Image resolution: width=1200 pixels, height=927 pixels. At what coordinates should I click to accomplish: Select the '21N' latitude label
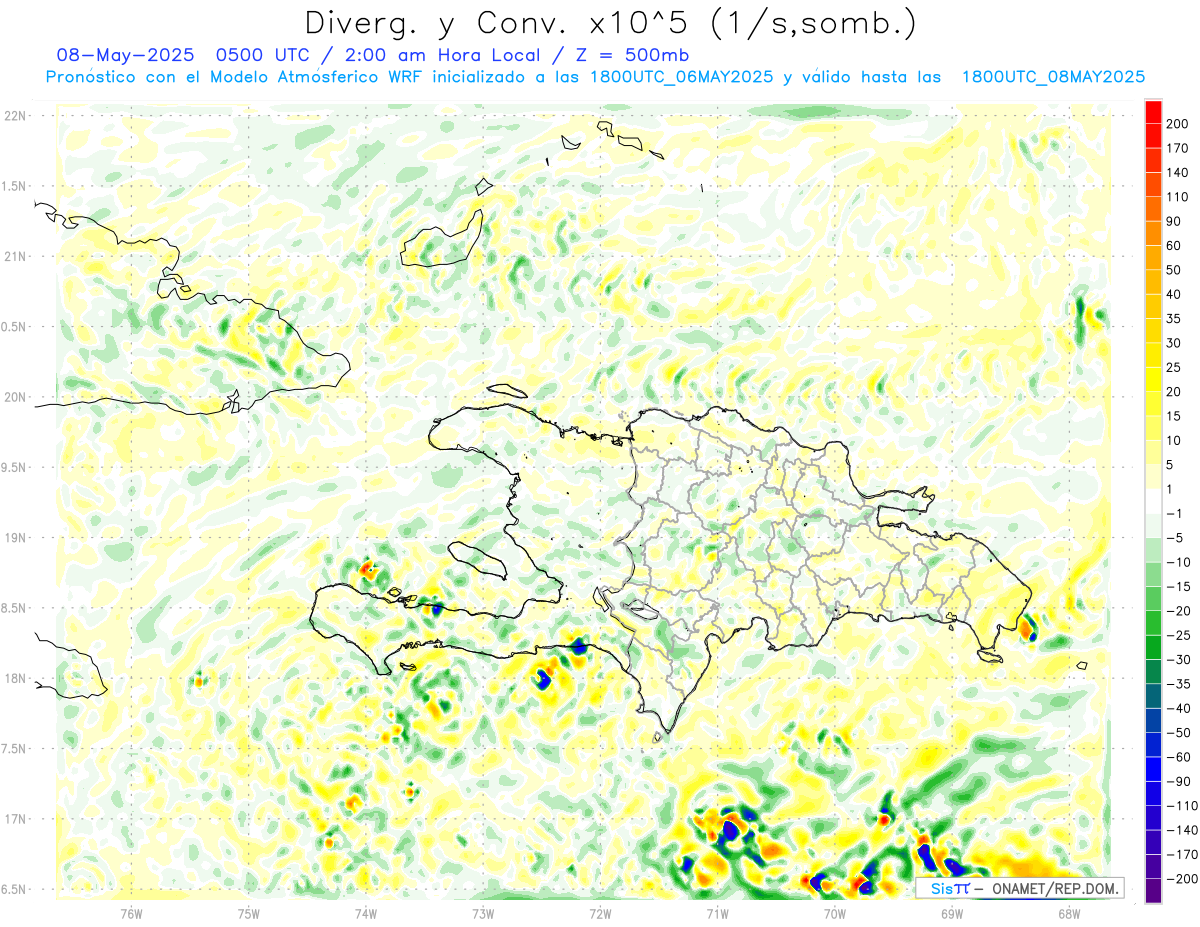click(14, 257)
